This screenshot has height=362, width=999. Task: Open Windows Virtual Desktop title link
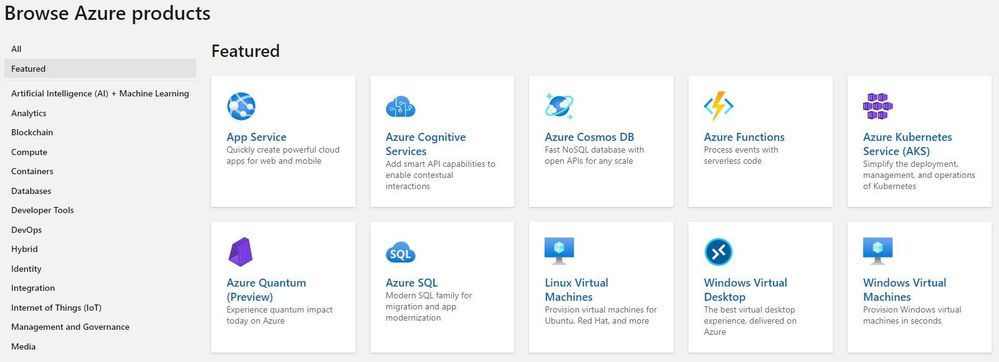click(745, 289)
